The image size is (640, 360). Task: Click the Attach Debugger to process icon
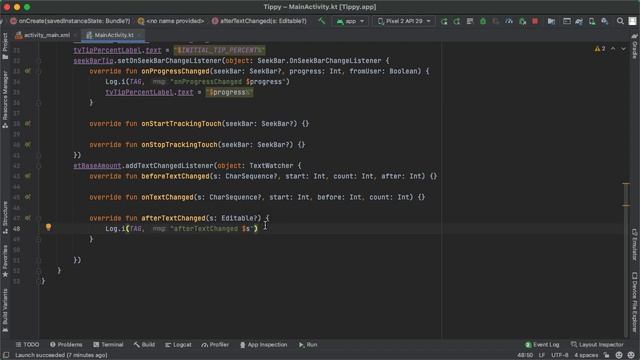click(522, 21)
